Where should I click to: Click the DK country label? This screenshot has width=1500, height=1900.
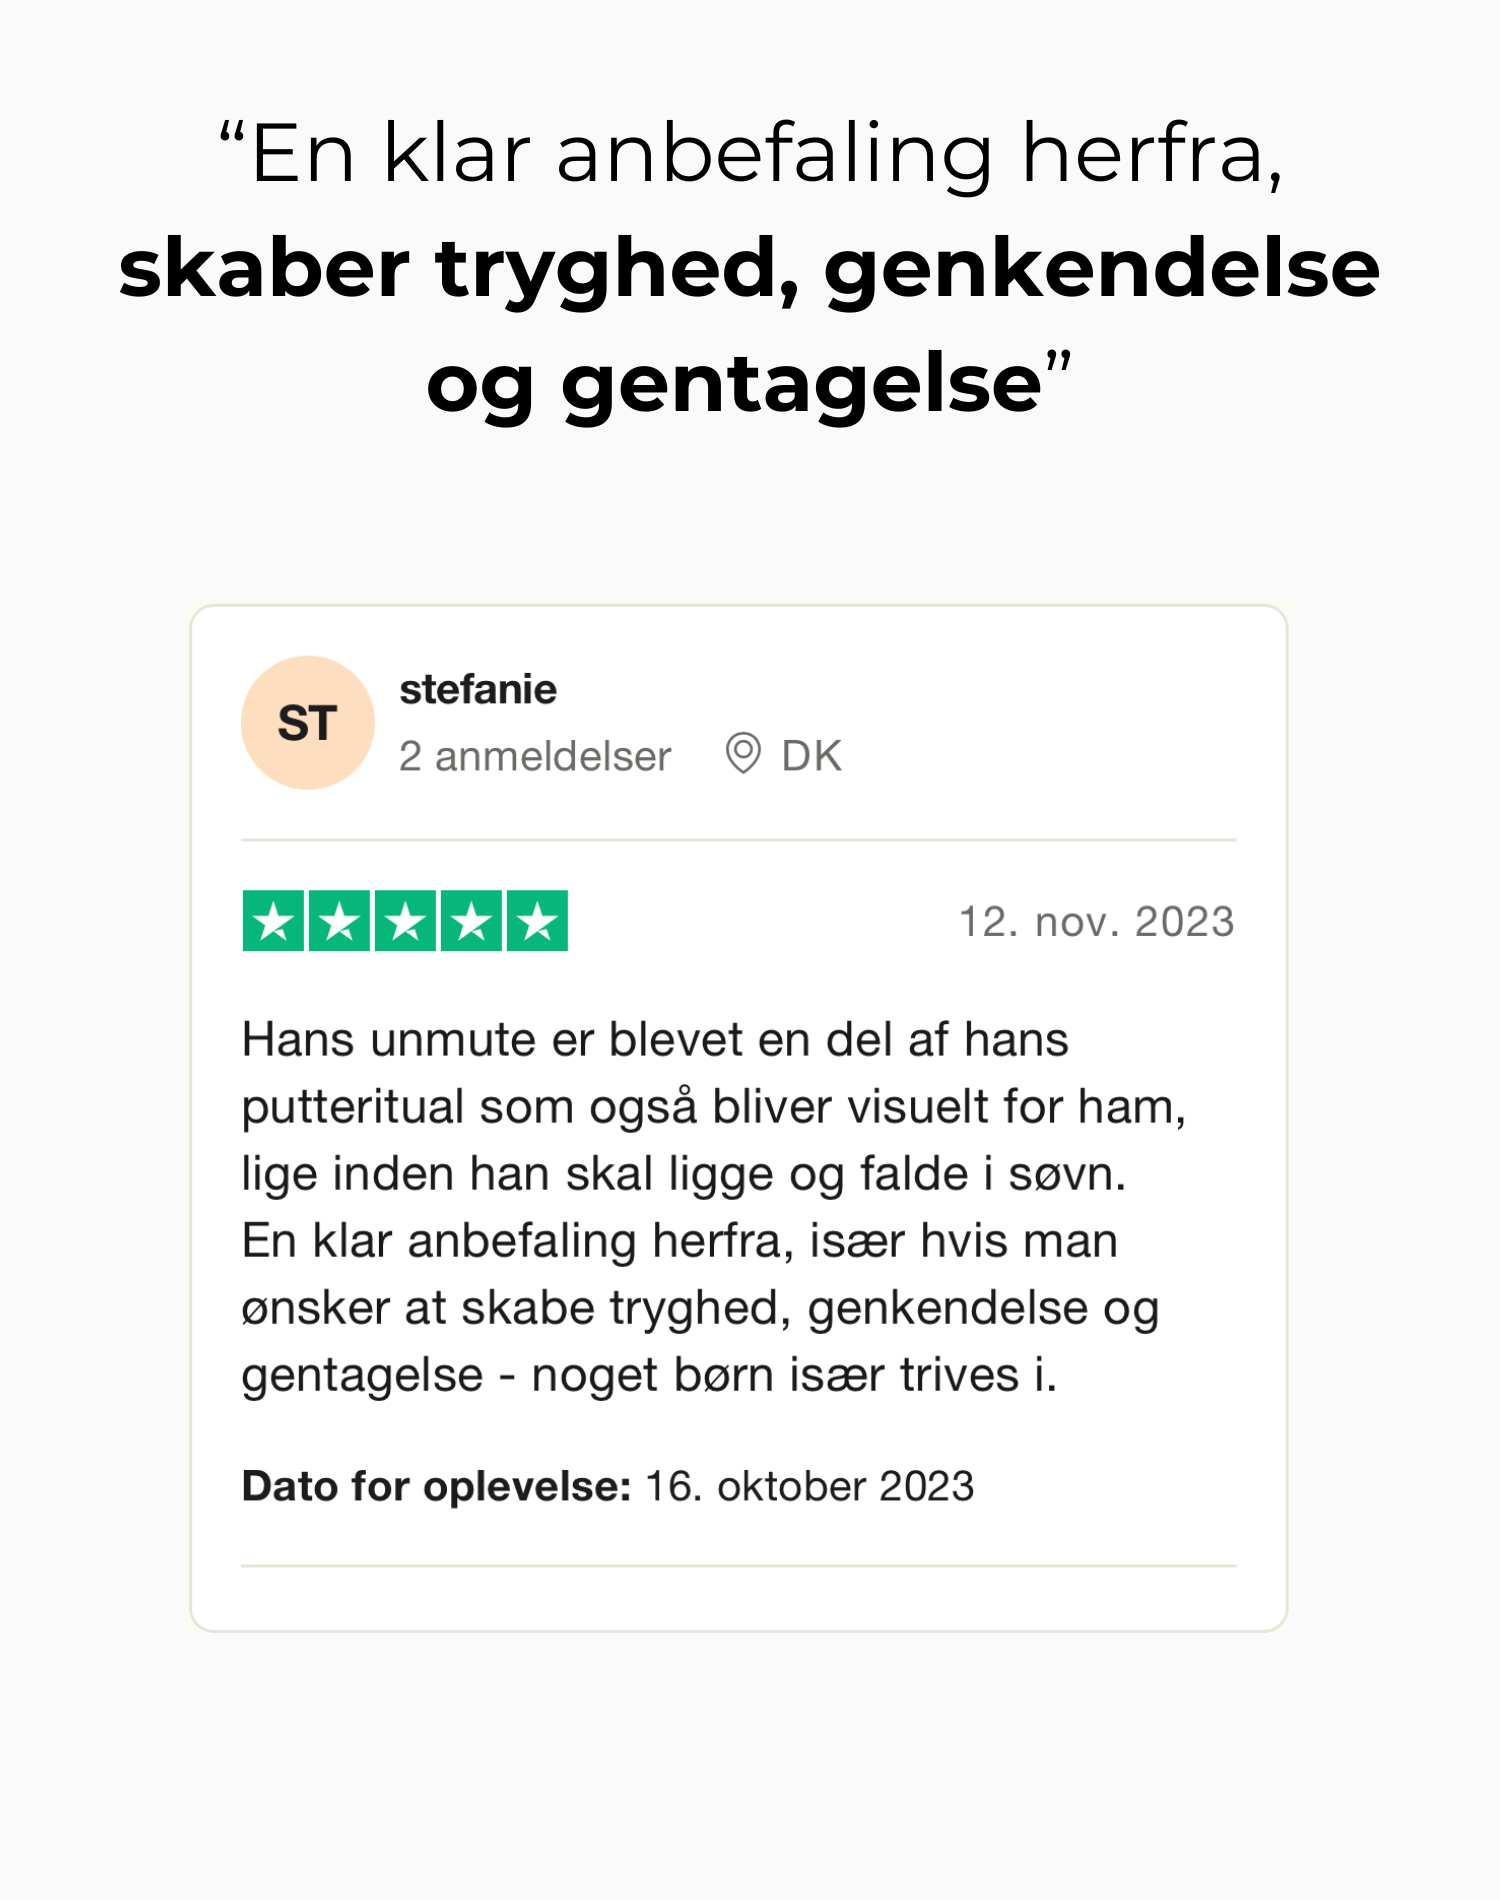[811, 757]
